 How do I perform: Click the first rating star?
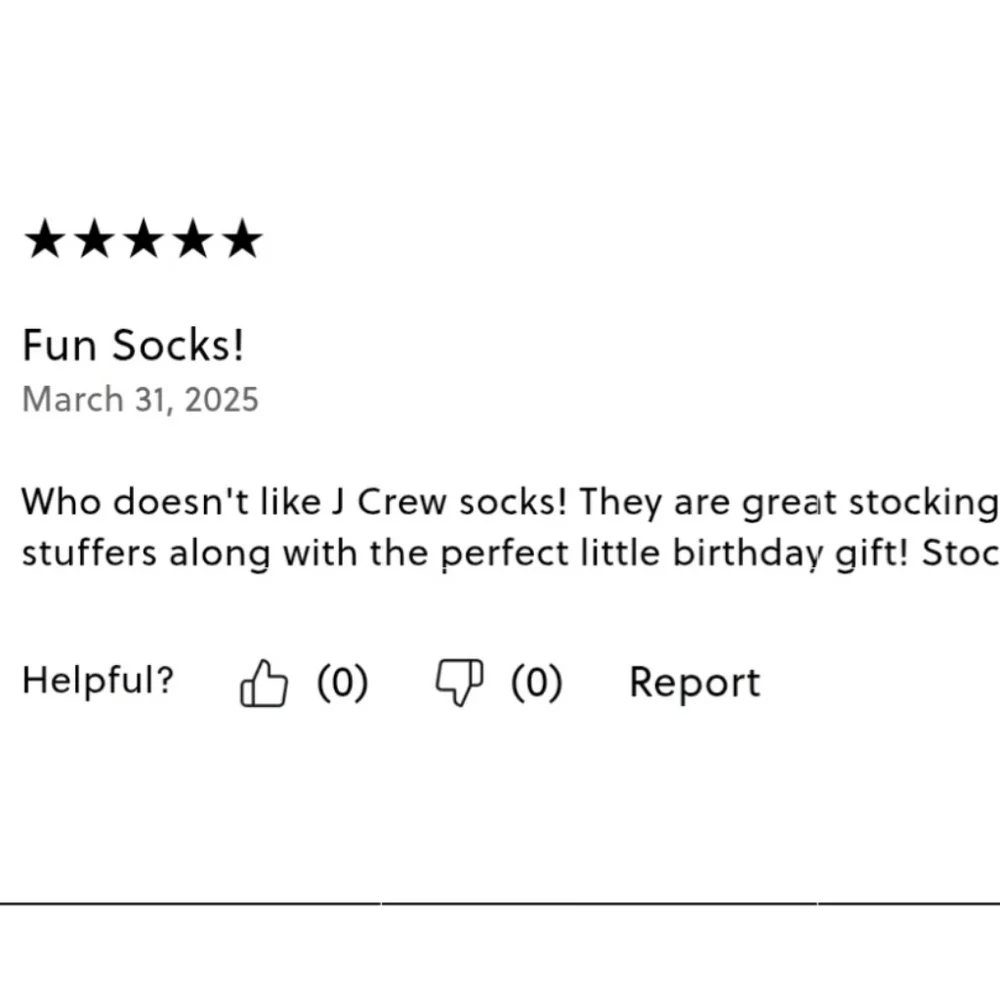click(45, 239)
